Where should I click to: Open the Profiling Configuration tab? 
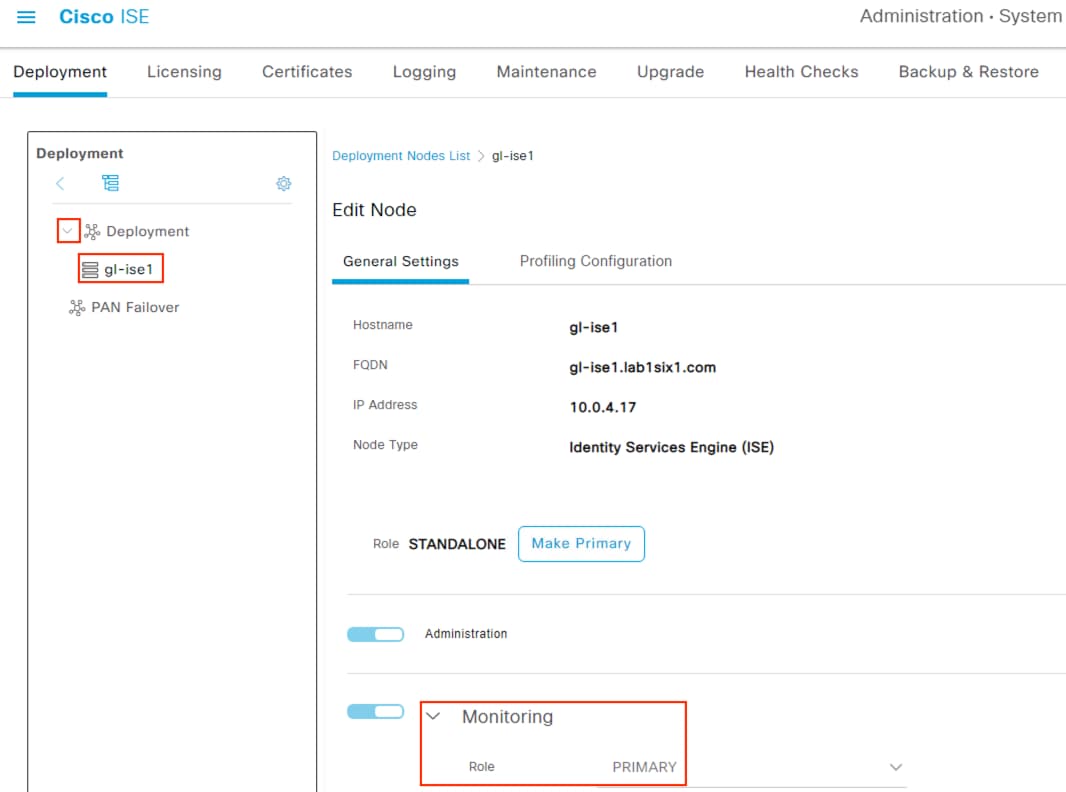596,262
